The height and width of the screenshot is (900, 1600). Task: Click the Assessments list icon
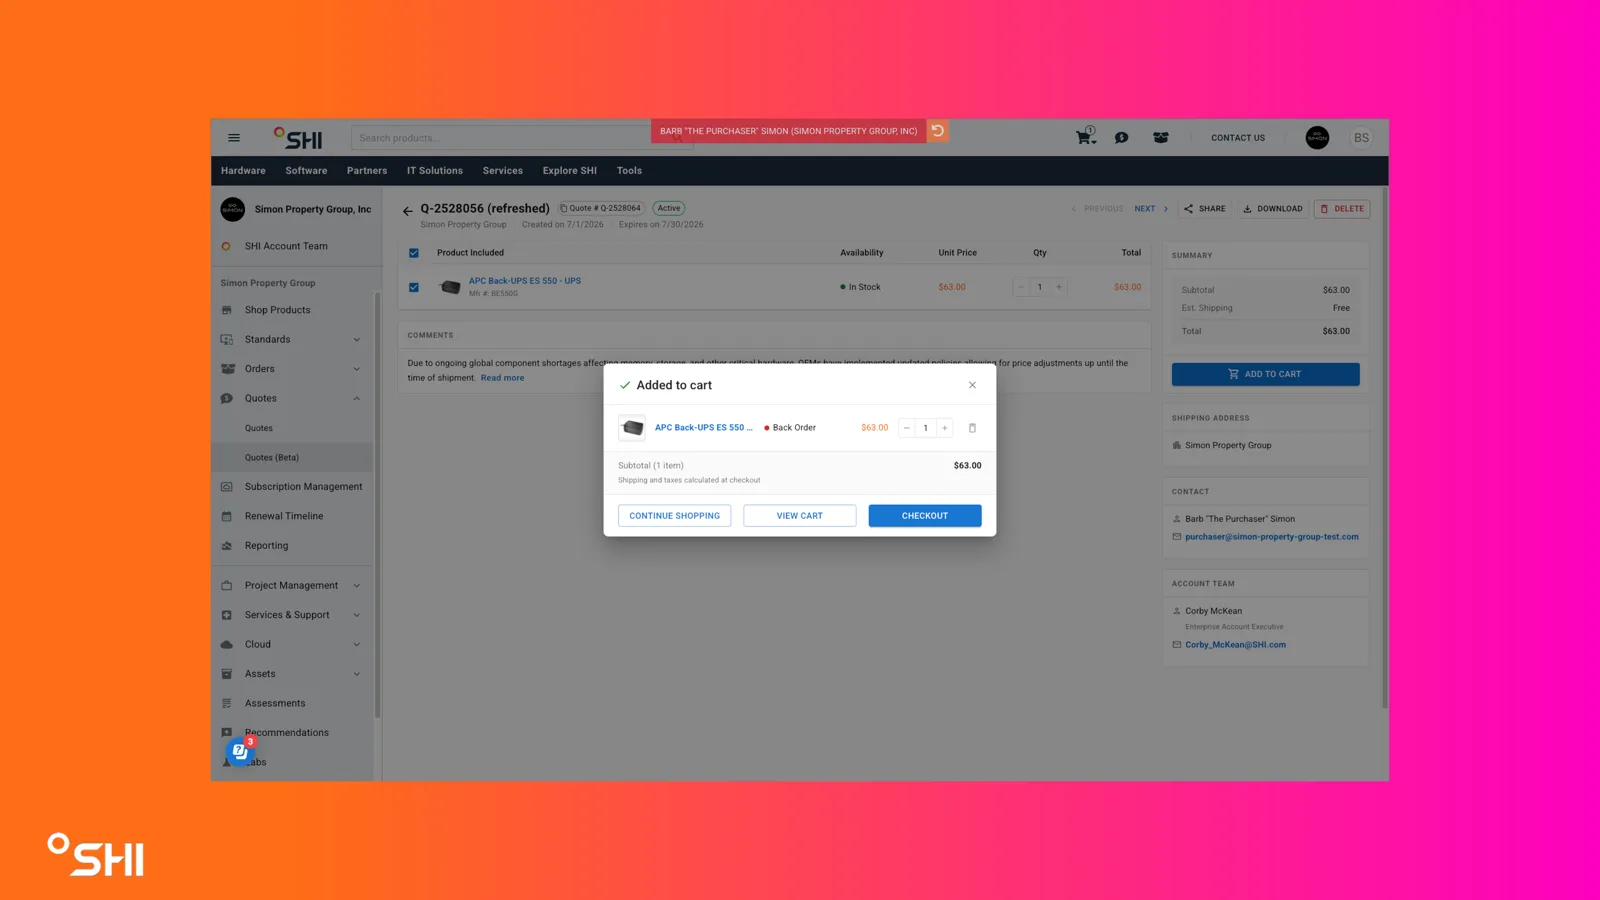pyautogui.click(x=227, y=703)
